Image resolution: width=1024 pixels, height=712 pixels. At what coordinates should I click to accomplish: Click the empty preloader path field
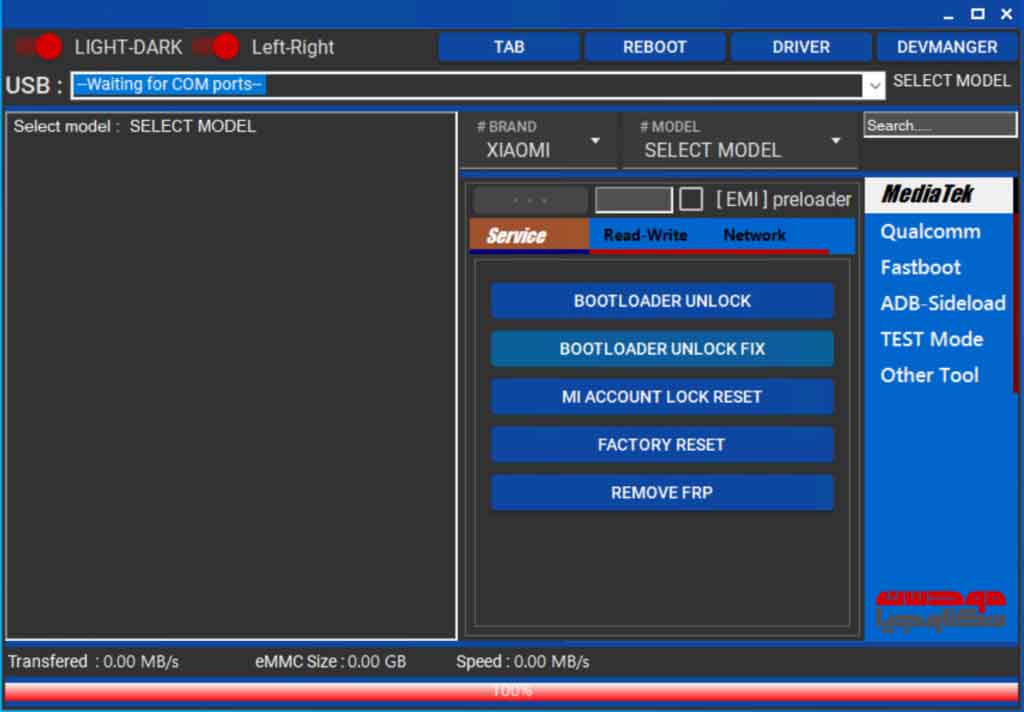633,200
